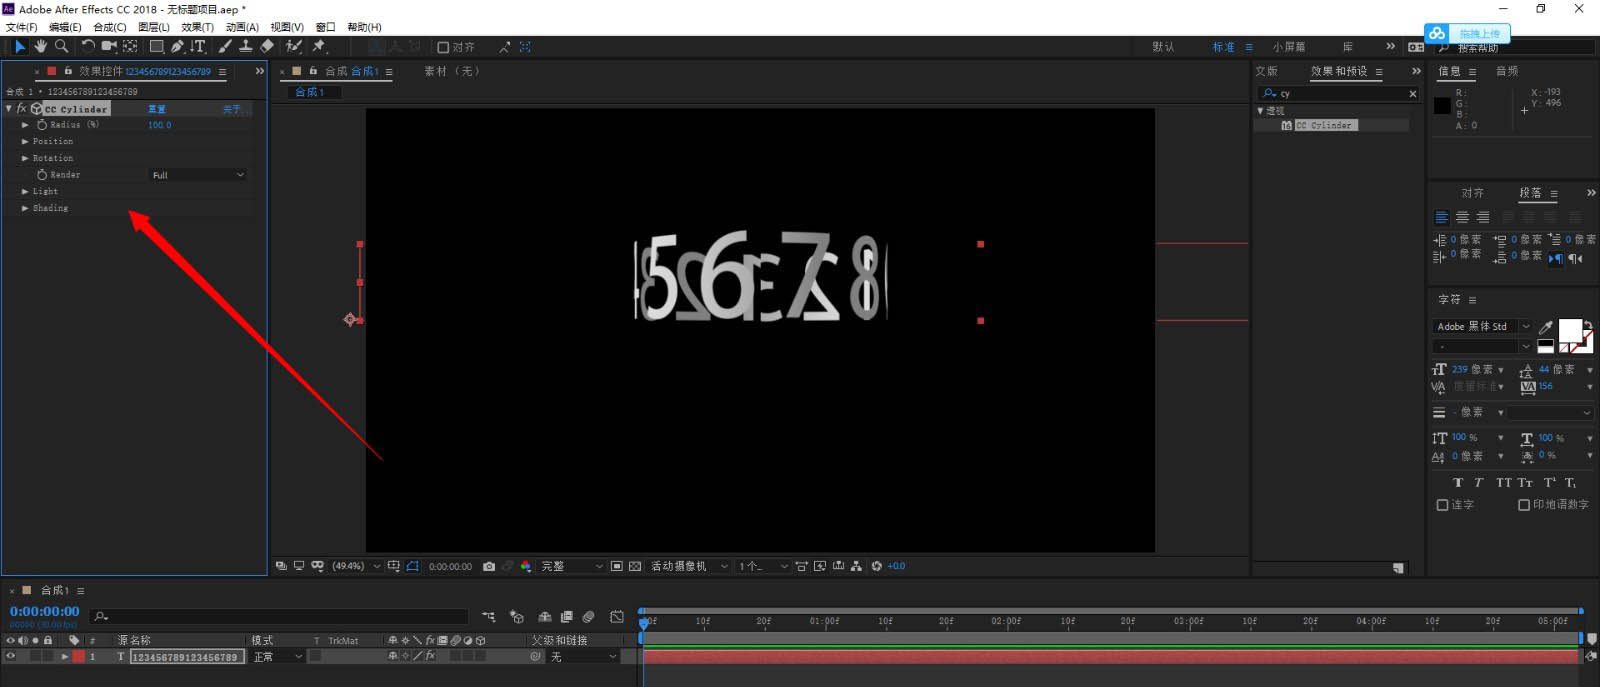
Task: Select the Hand tool in toolbar
Action: tap(40, 46)
